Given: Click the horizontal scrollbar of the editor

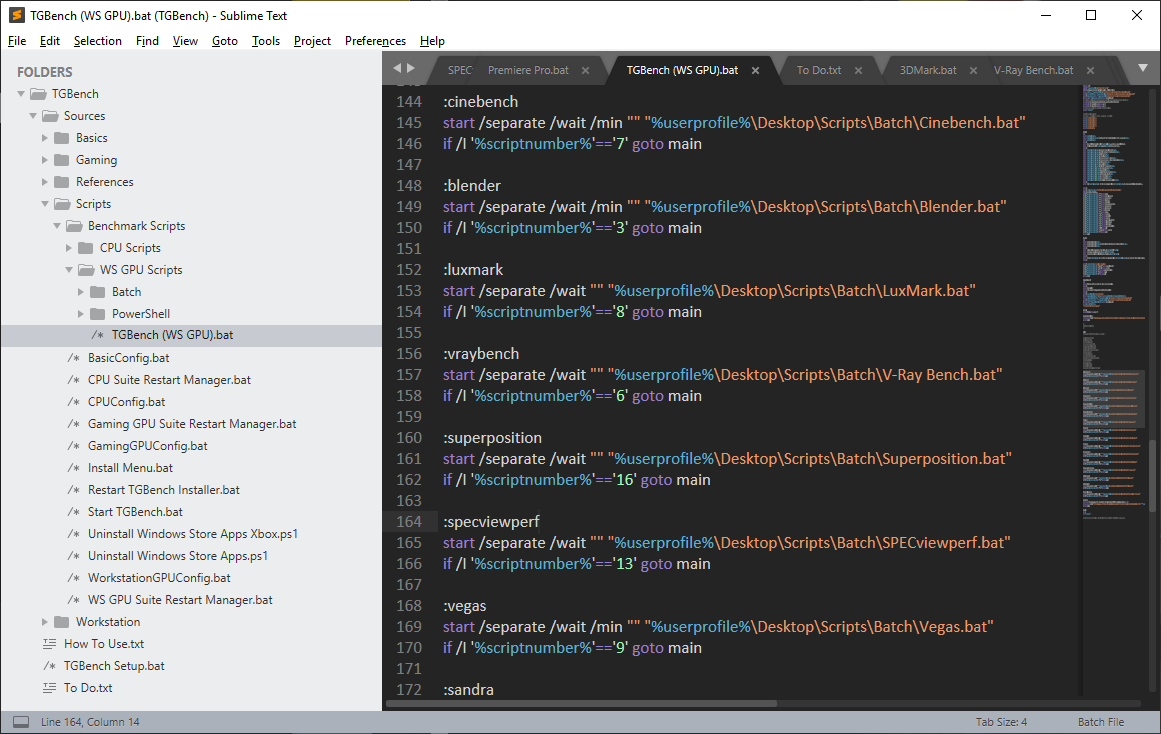Looking at the screenshot, I should pyautogui.click(x=581, y=704).
